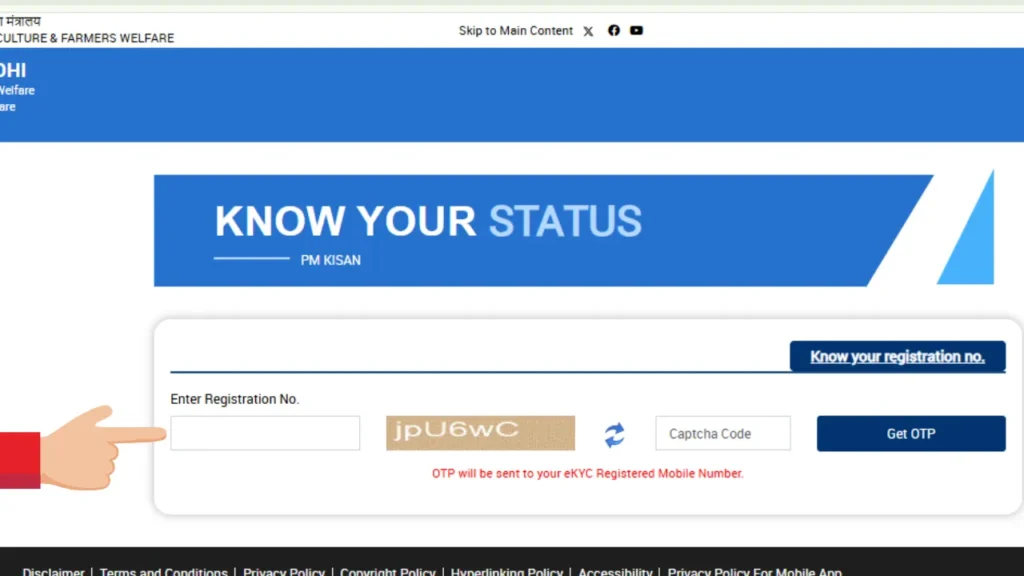Click the Captcha Code input box
The image size is (1024, 576).
coord(723,433)
